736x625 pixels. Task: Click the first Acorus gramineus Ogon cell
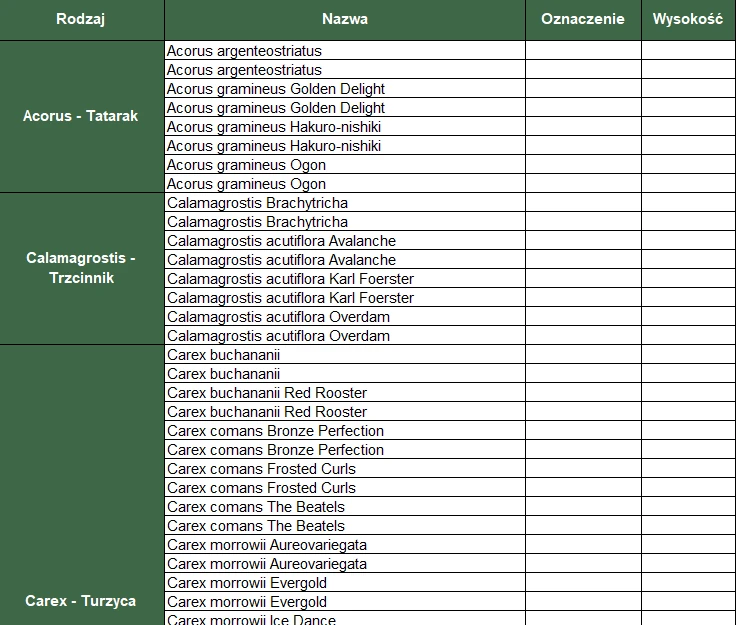click(x=345, y=164)
